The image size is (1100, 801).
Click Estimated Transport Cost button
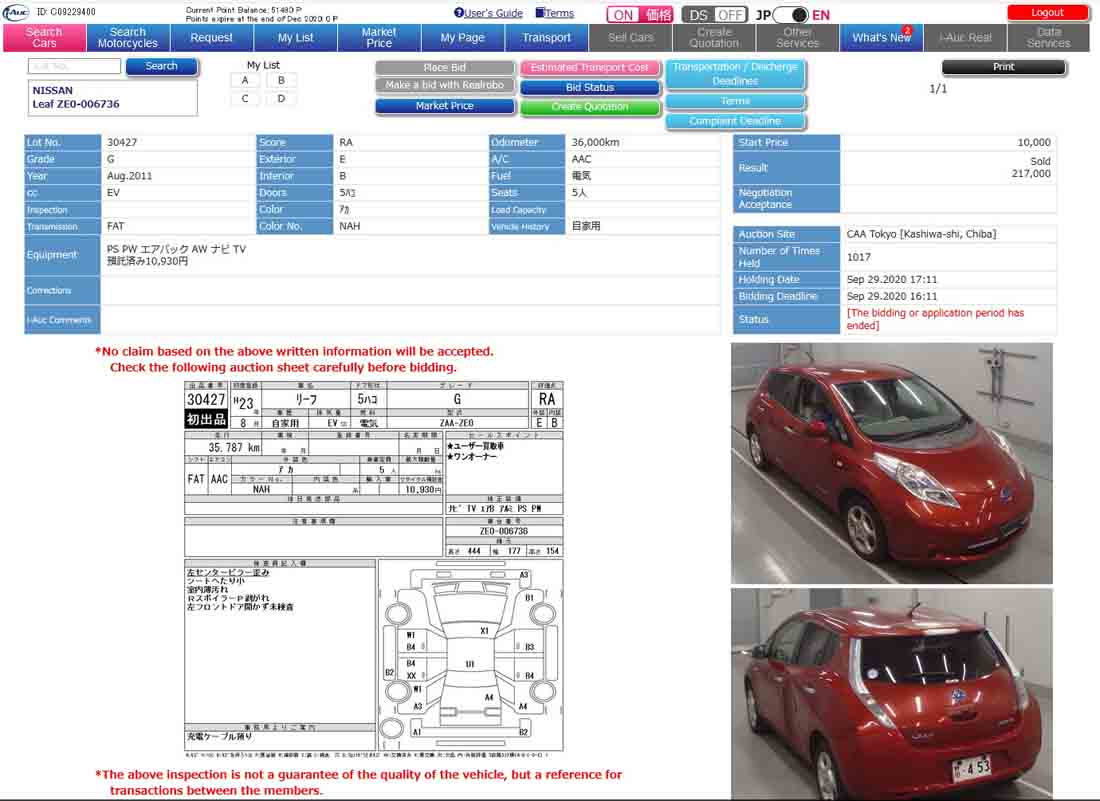[590, 67]
